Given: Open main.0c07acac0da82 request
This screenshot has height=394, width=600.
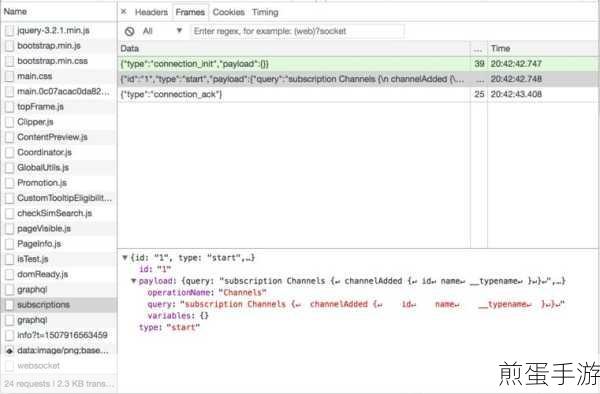Looking at the screenshot, I should point(59,92).
